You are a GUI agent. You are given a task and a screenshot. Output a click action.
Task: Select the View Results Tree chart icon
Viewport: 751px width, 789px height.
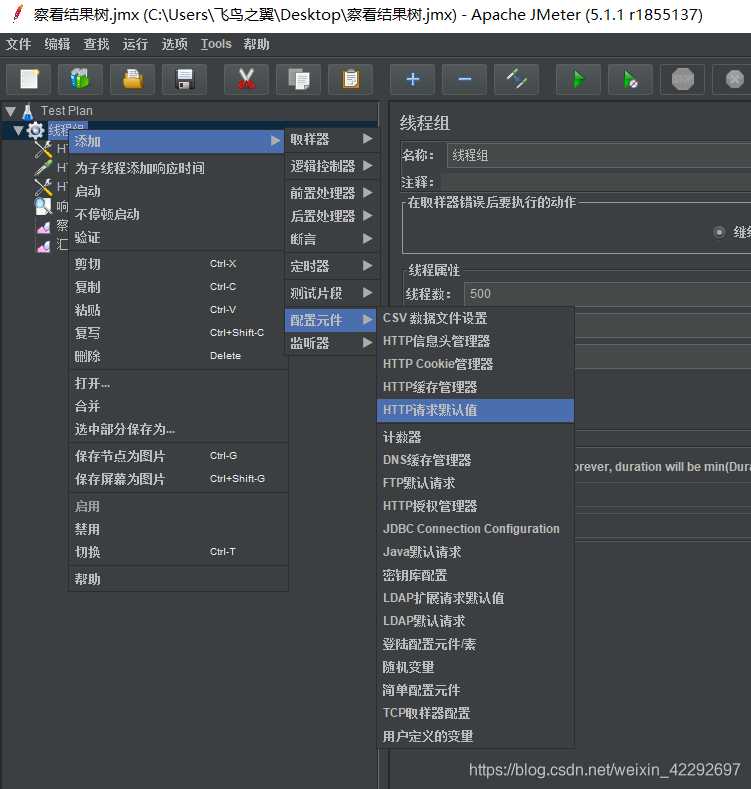[x=44, y=227]
